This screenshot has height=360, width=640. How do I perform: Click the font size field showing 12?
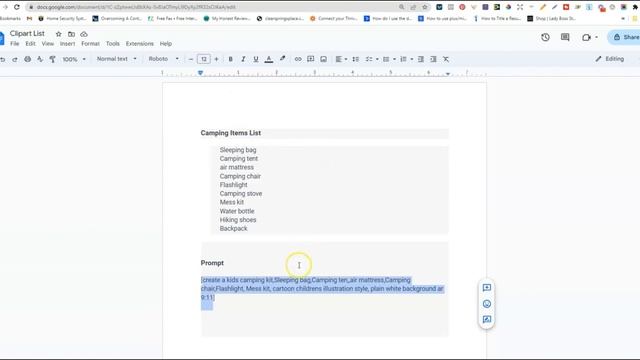[203, 59]
